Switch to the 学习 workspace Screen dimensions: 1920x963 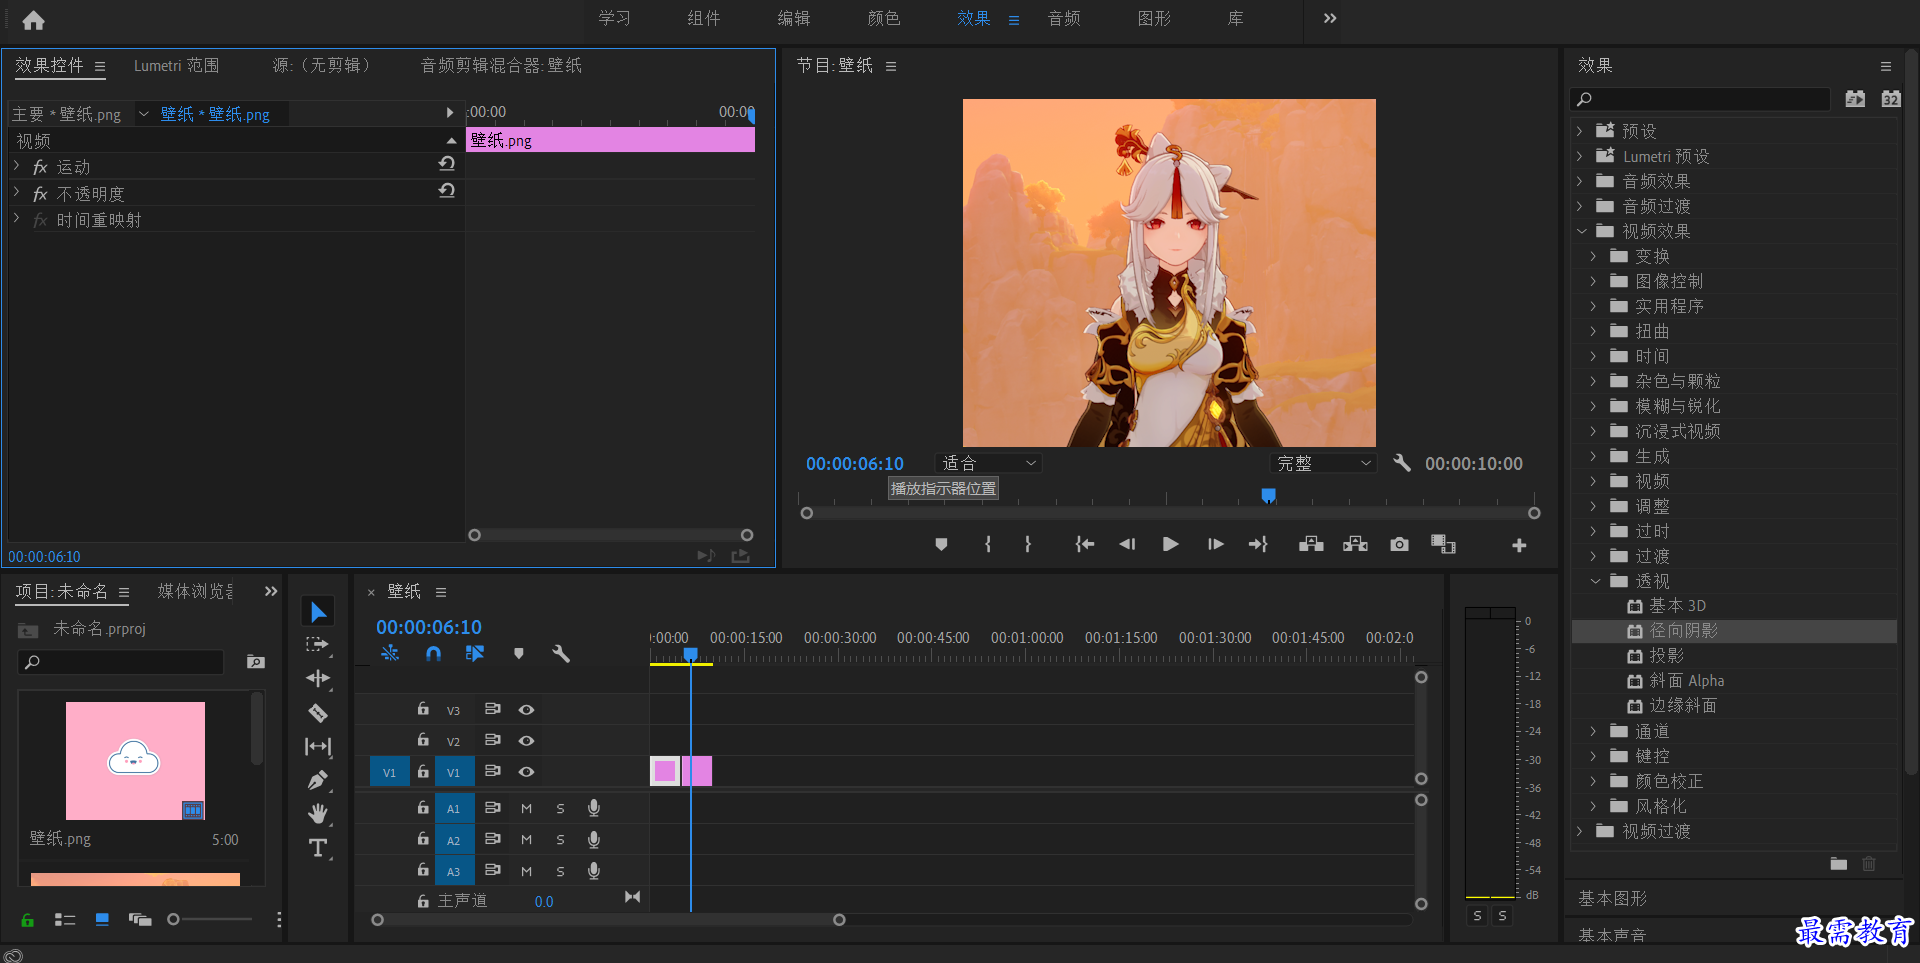[614, 19]
